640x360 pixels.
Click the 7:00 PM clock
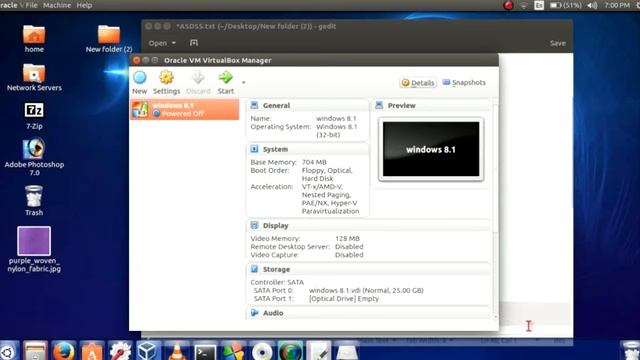click(617, 5)
